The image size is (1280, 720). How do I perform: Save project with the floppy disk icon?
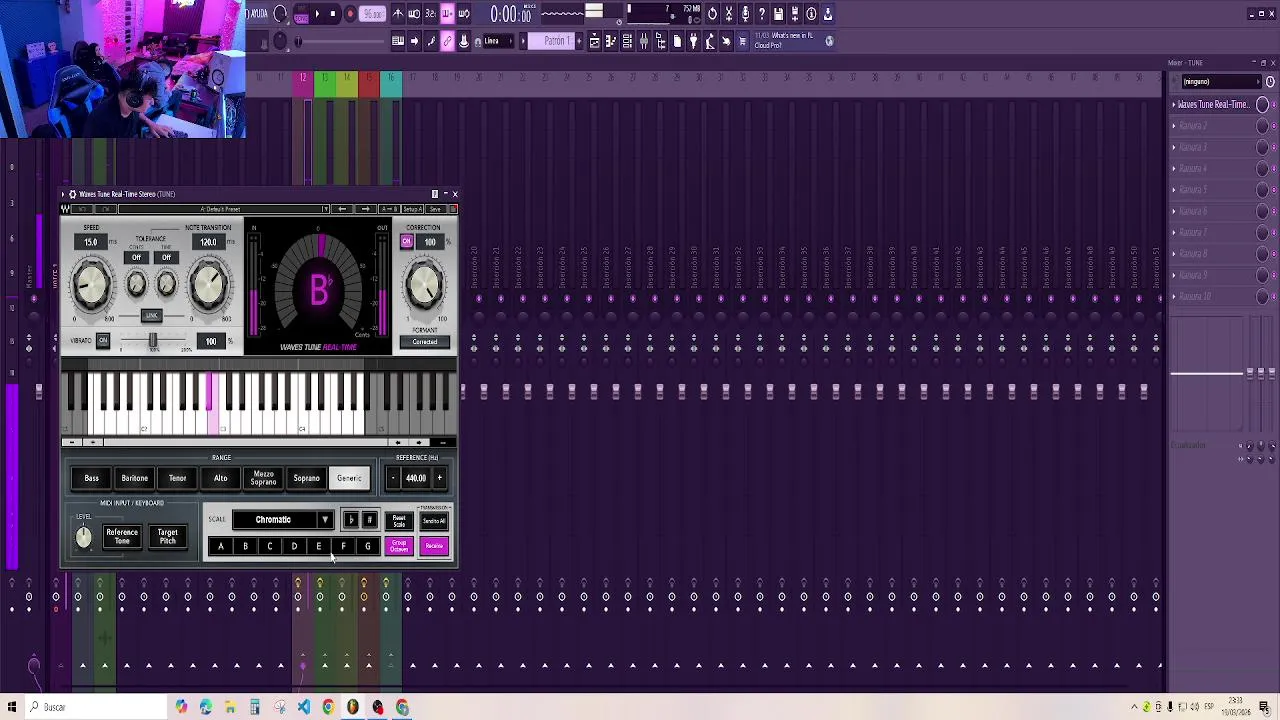tap(778, 14)
